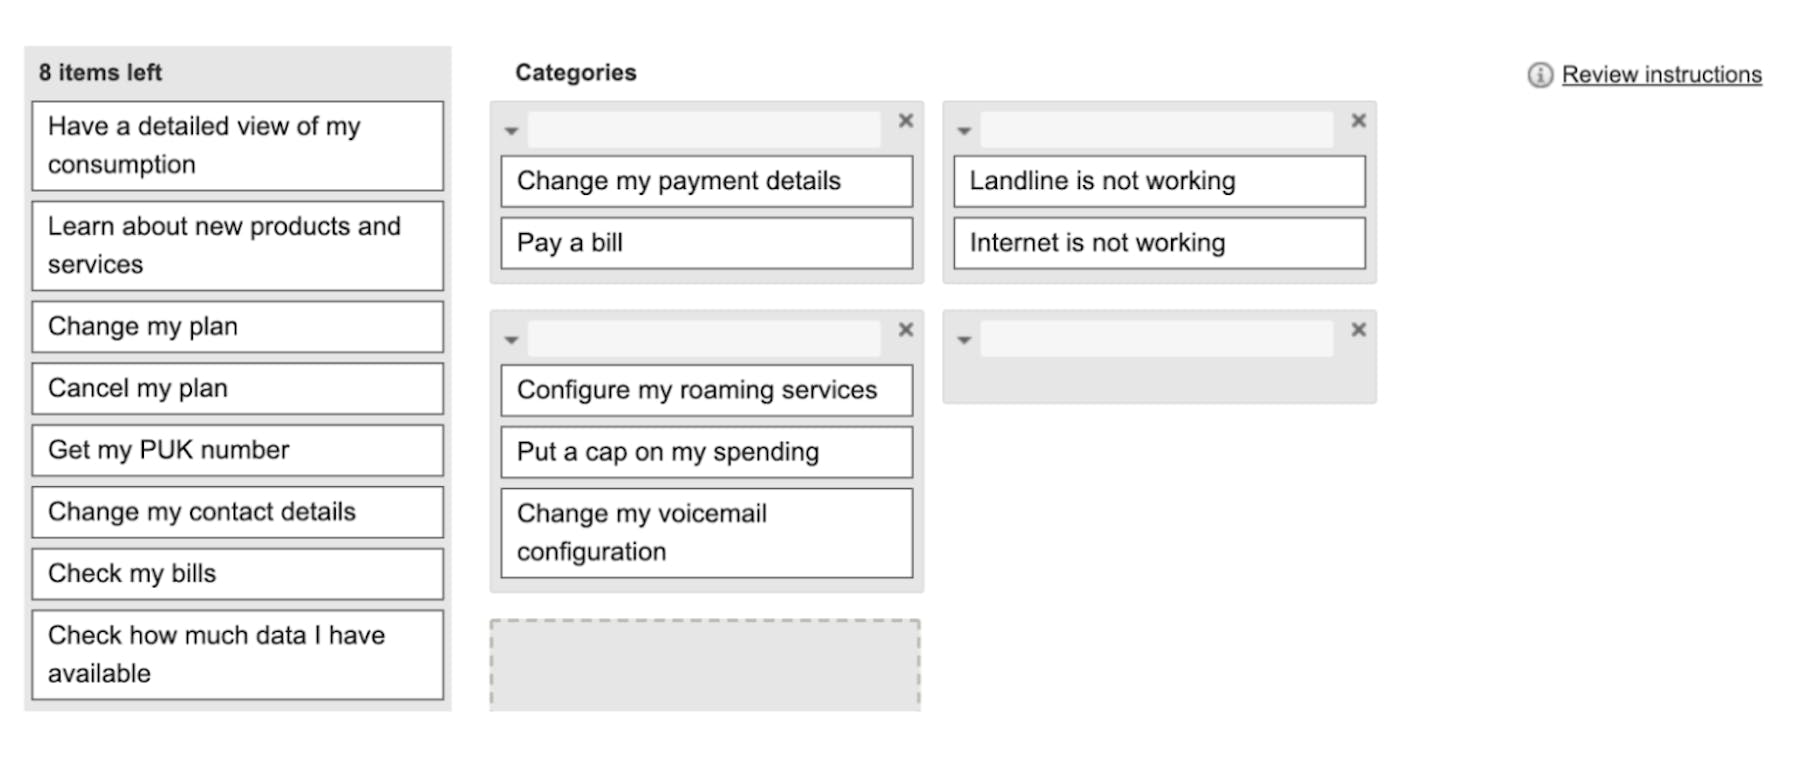Collapse the category with Internet is not working
This screenshot has height=780, width=1800.
(x=964, y=131)
